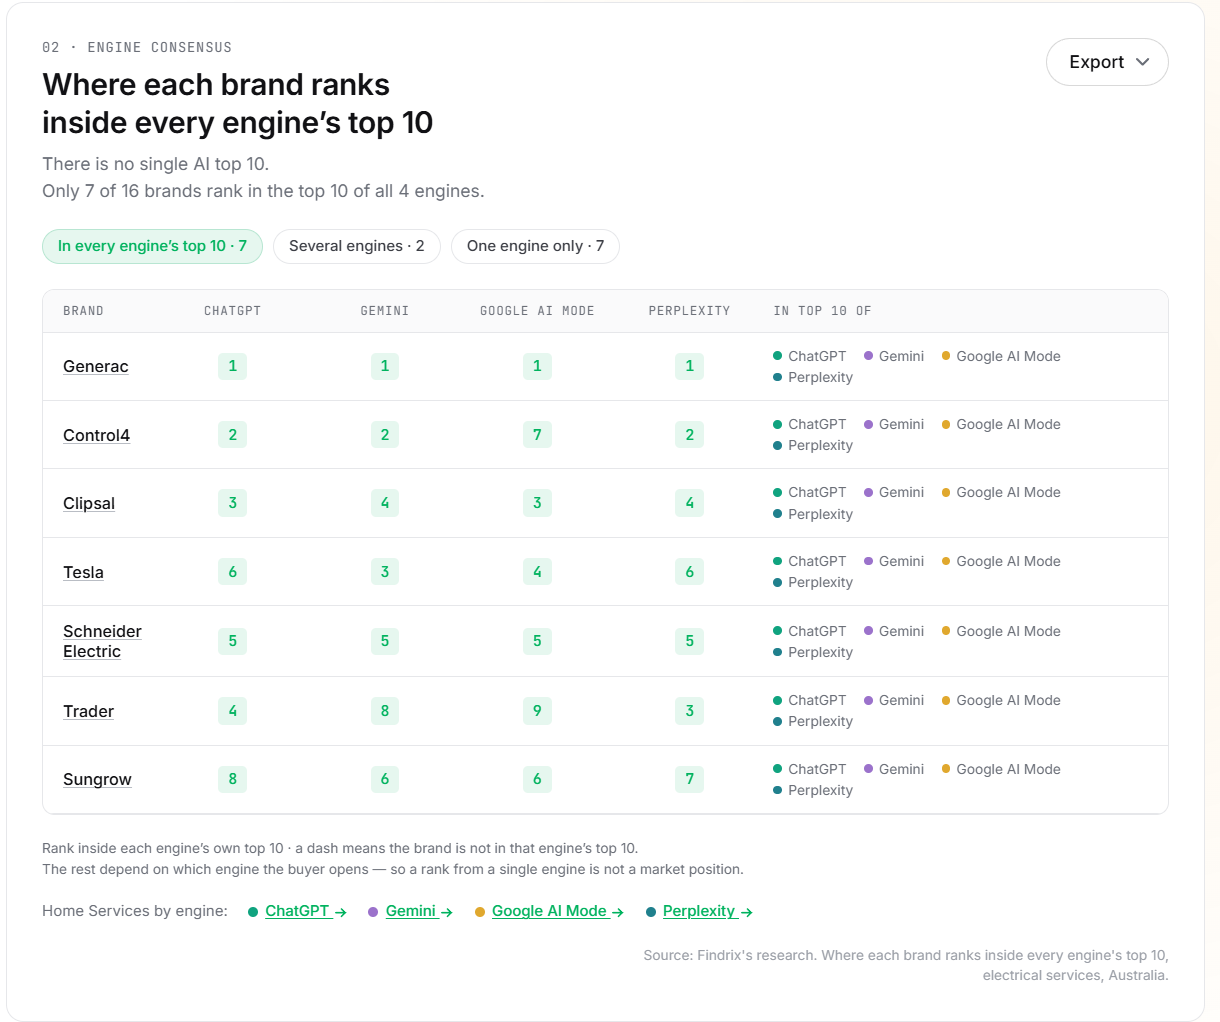Select the 'In every engine's top 10 · 7' filter
1220x1022 pixels.
click(x=152, y=246)
